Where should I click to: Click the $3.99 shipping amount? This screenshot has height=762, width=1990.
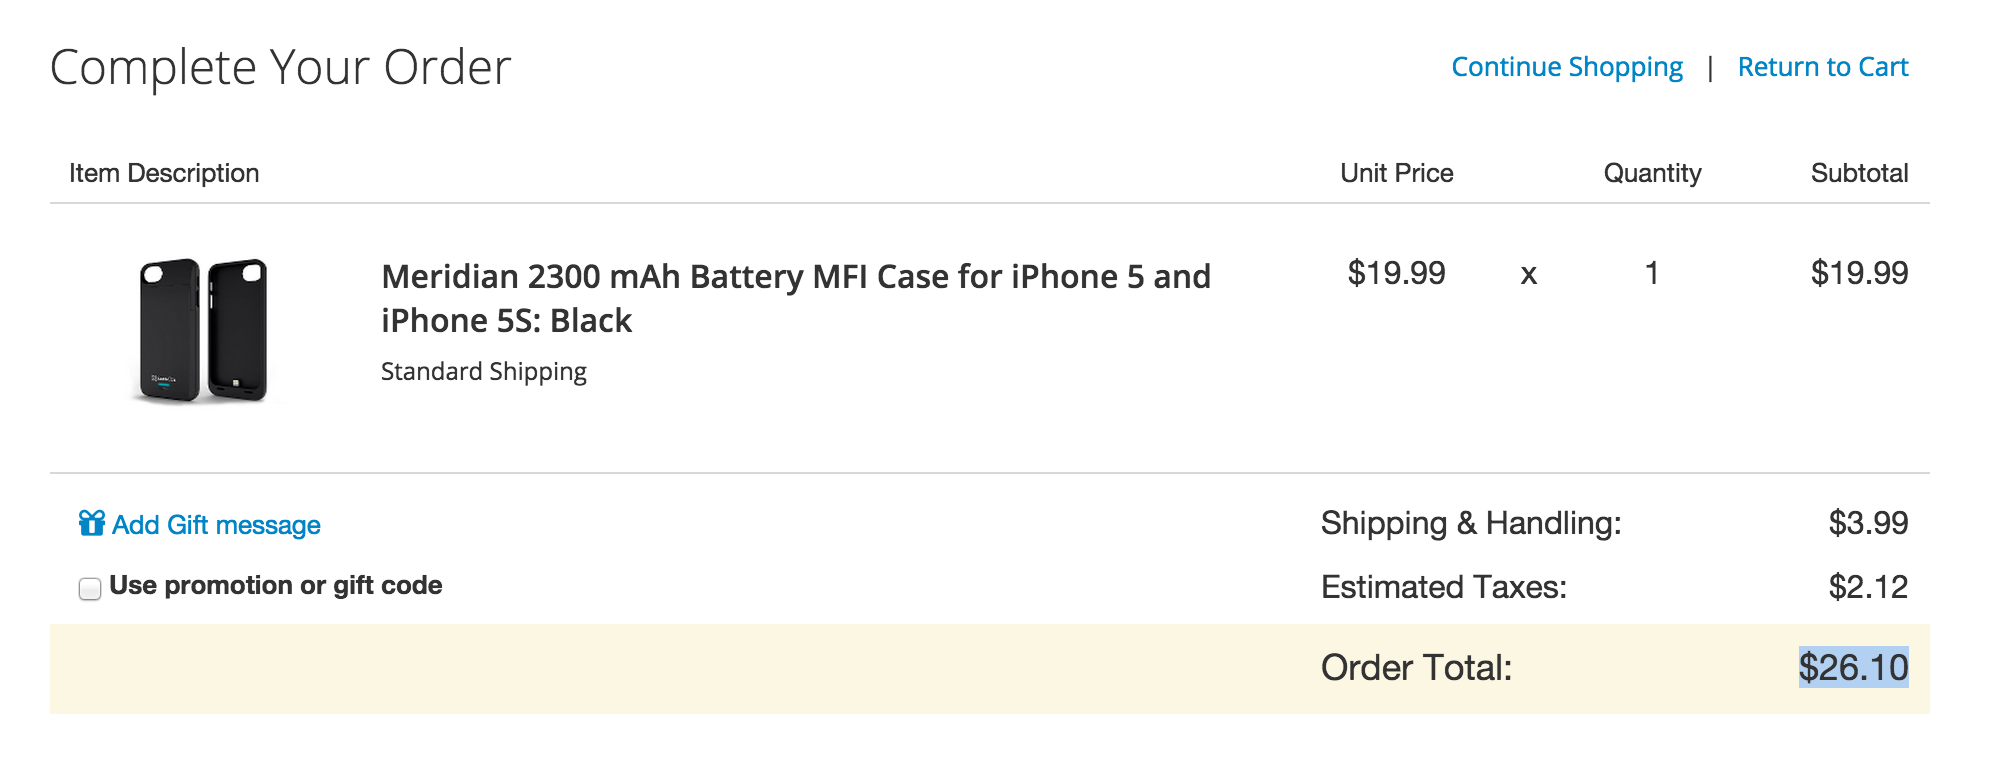(x=1868, y=523)
